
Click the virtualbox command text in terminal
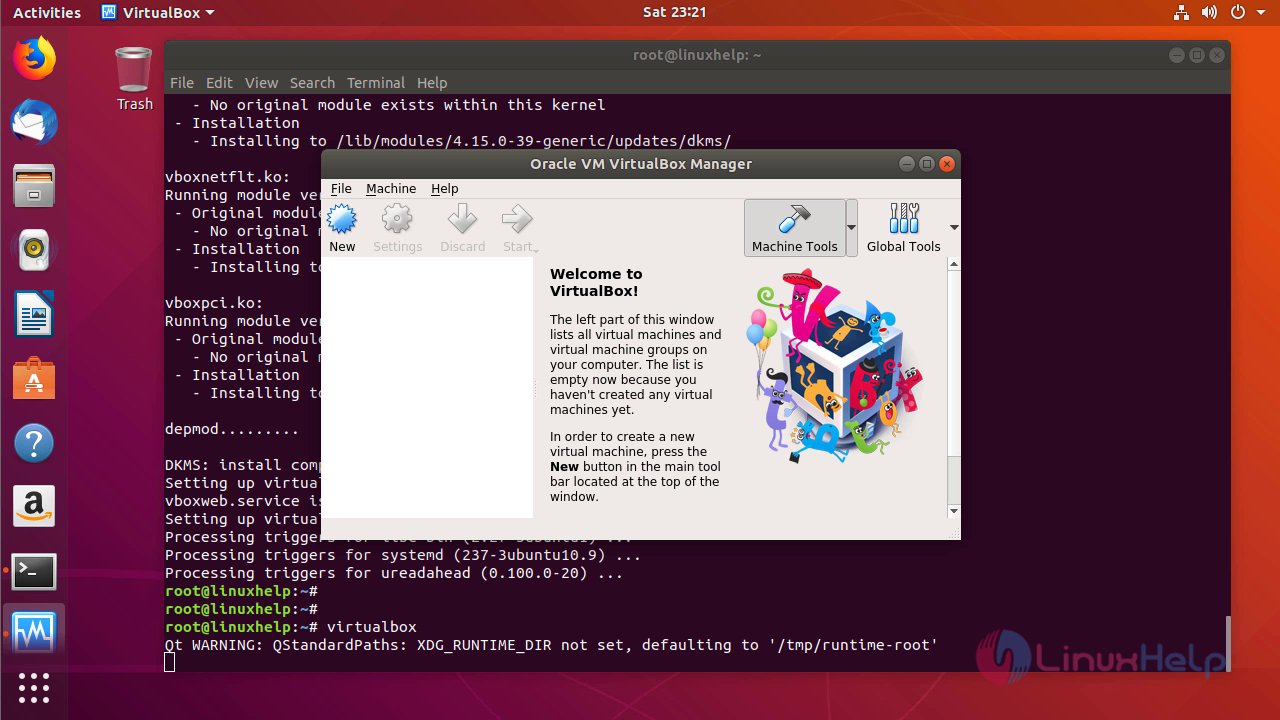coord(371,627)
